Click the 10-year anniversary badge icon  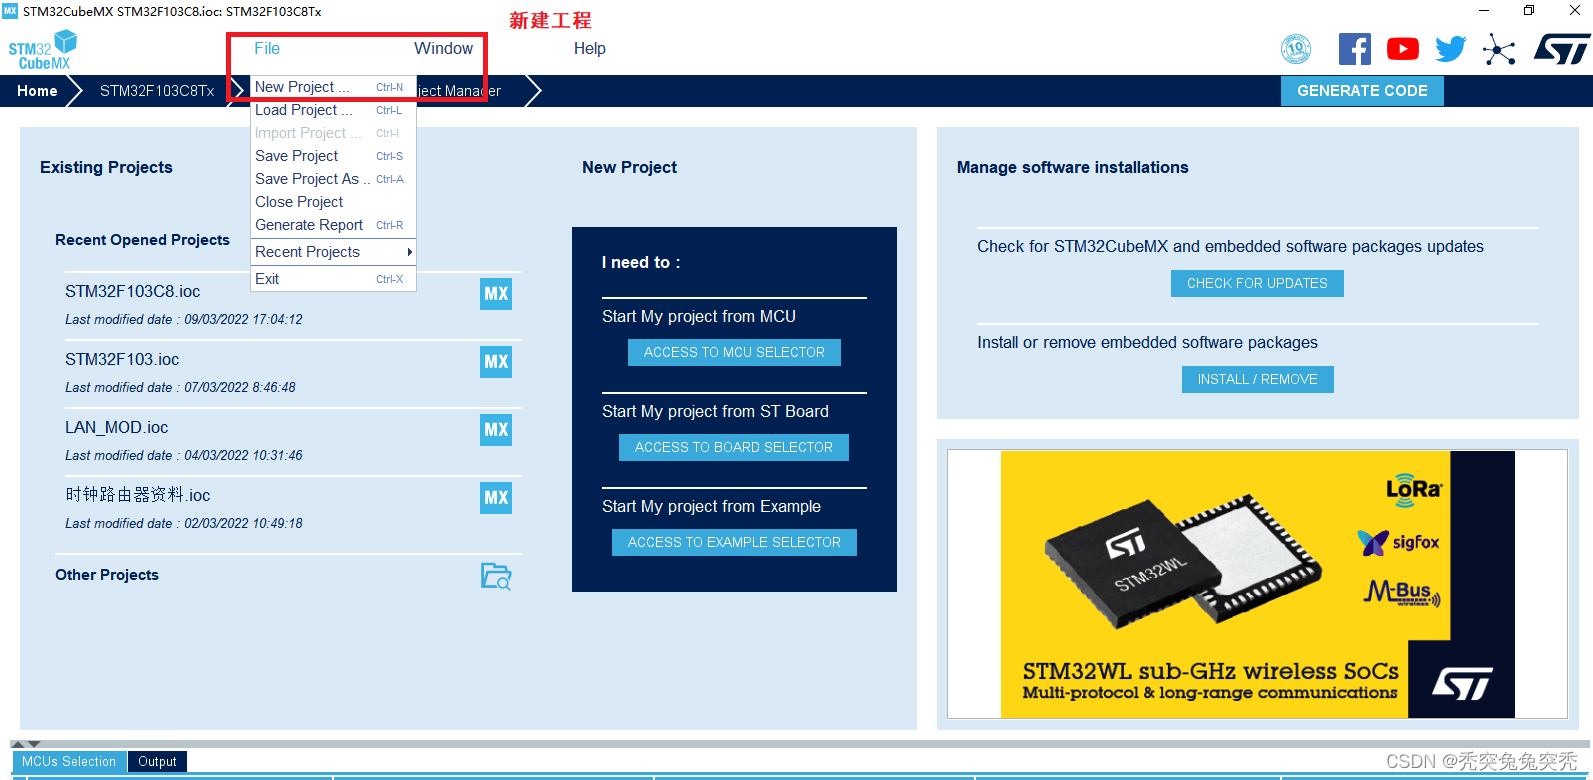click(x=1296, y=49)
